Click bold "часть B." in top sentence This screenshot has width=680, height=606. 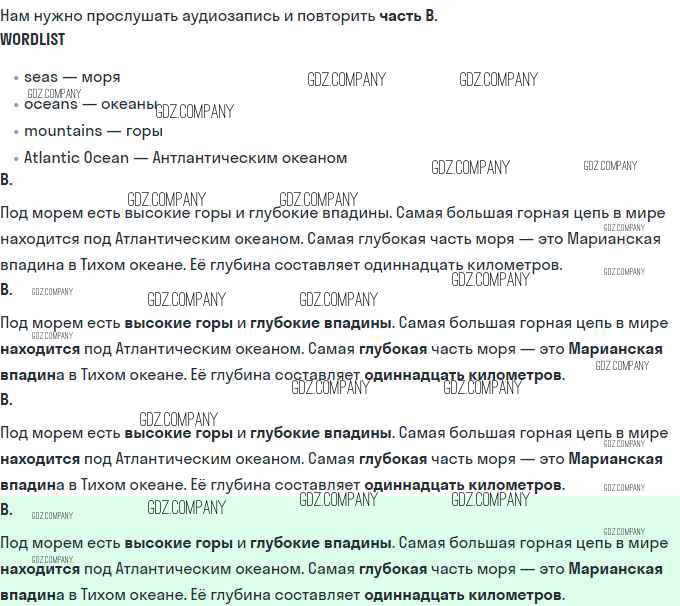pyautogui.click(x=408, y=17)
